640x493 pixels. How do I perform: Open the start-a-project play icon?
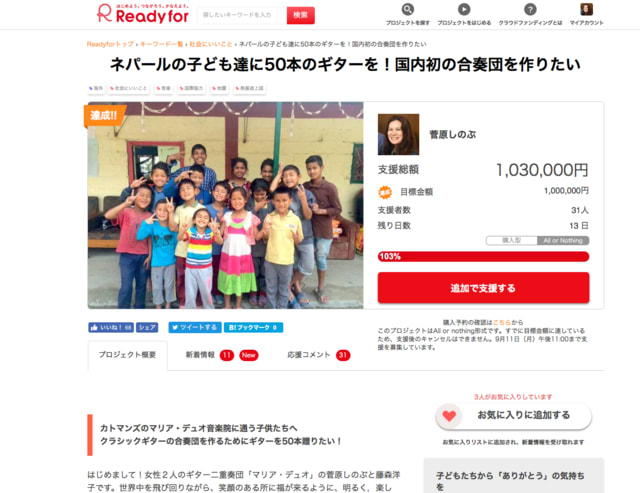tap(464, 9)
